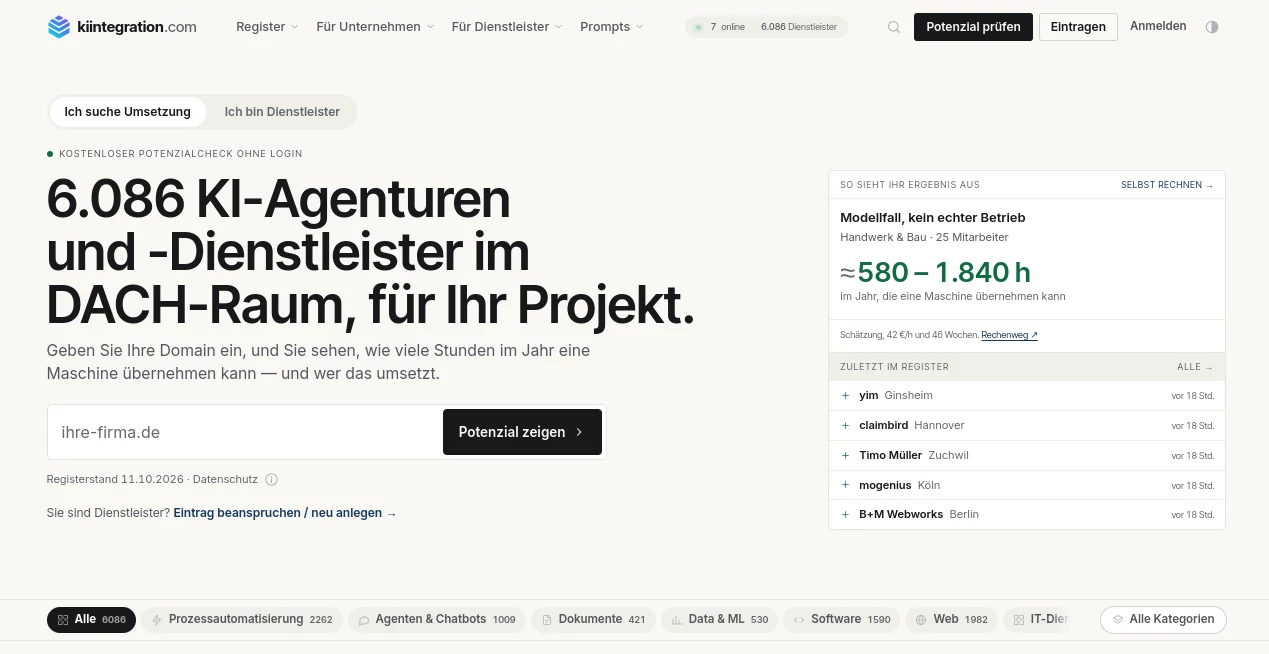Expand the Für Dienstleister menu
The height and width of the screenshot is (654, 1269).
point(507,27)
